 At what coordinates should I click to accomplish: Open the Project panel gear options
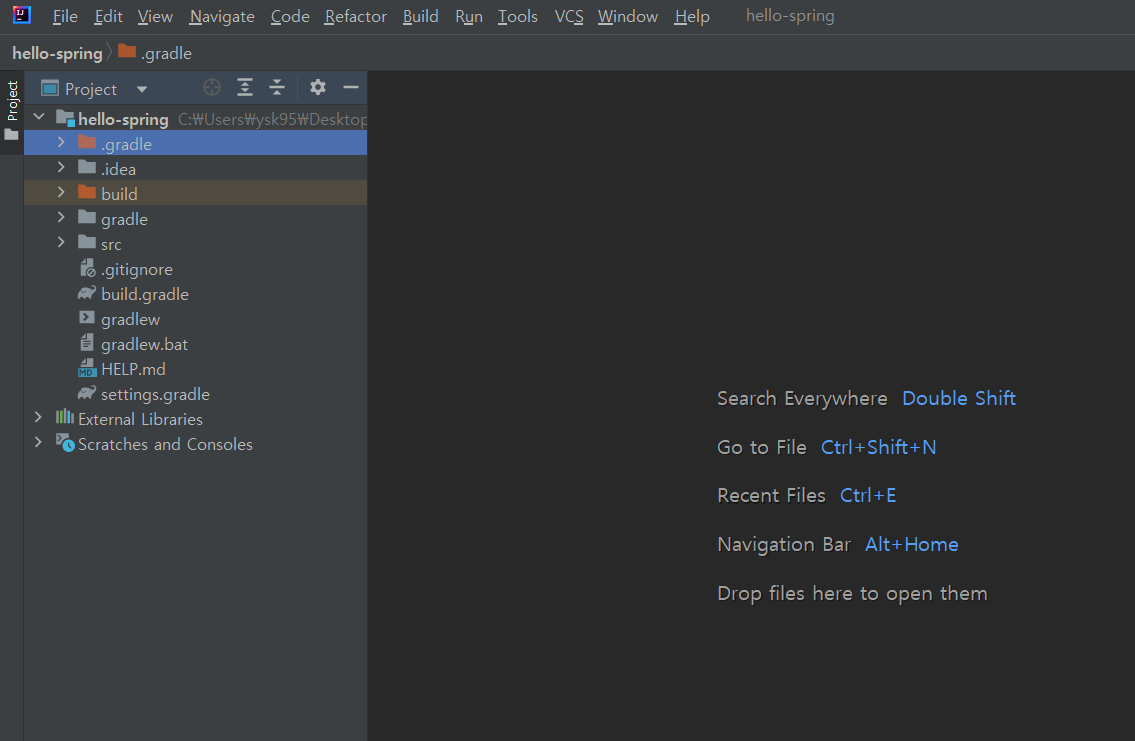(318, 88)
